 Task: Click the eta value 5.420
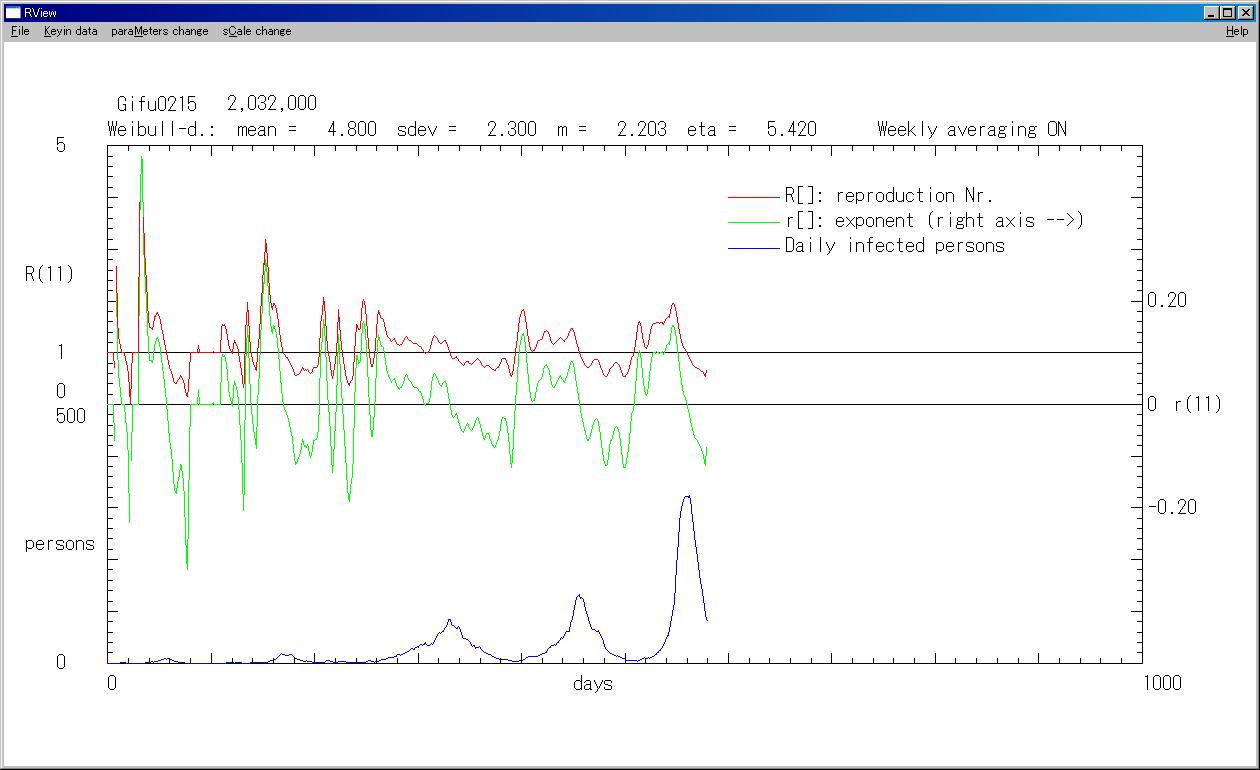tap(791, 129)
